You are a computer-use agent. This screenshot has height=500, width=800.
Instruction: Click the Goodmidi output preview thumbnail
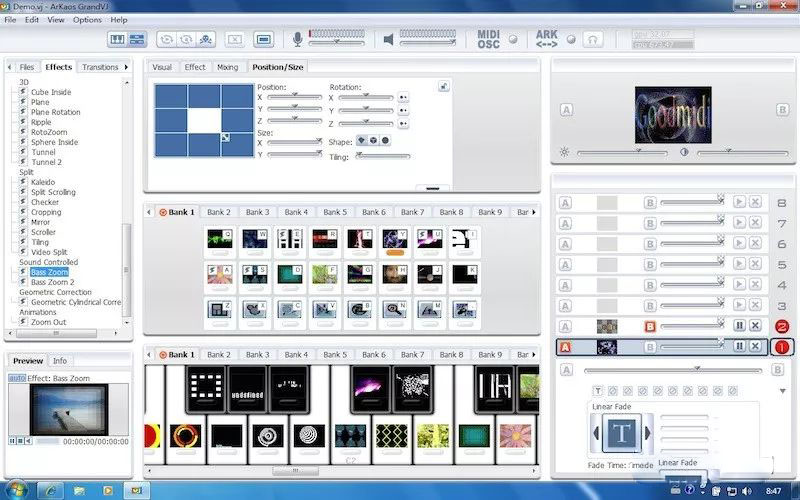(x=673, y=115)
